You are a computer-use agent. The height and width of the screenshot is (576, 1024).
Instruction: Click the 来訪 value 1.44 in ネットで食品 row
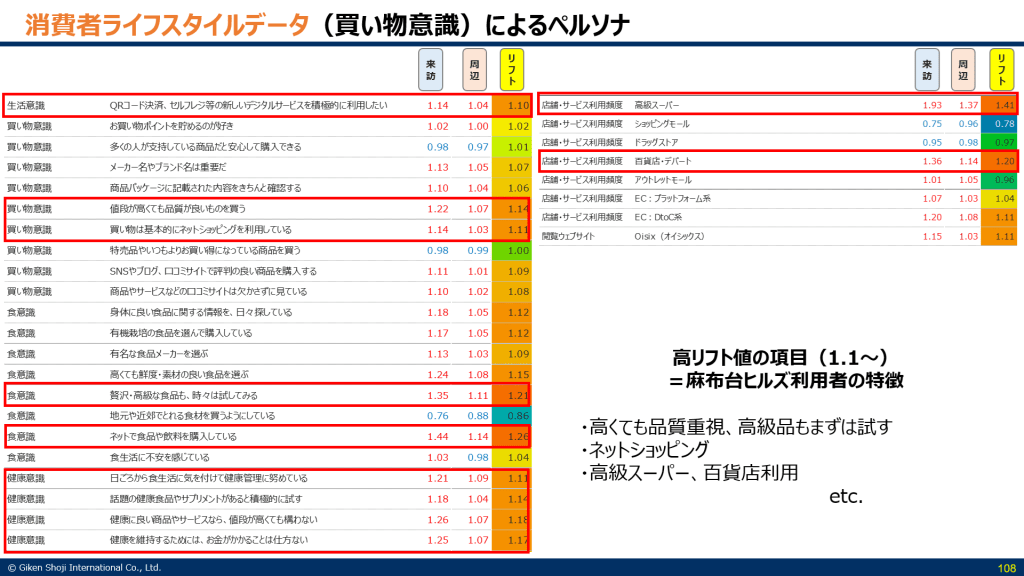(438, 437)
